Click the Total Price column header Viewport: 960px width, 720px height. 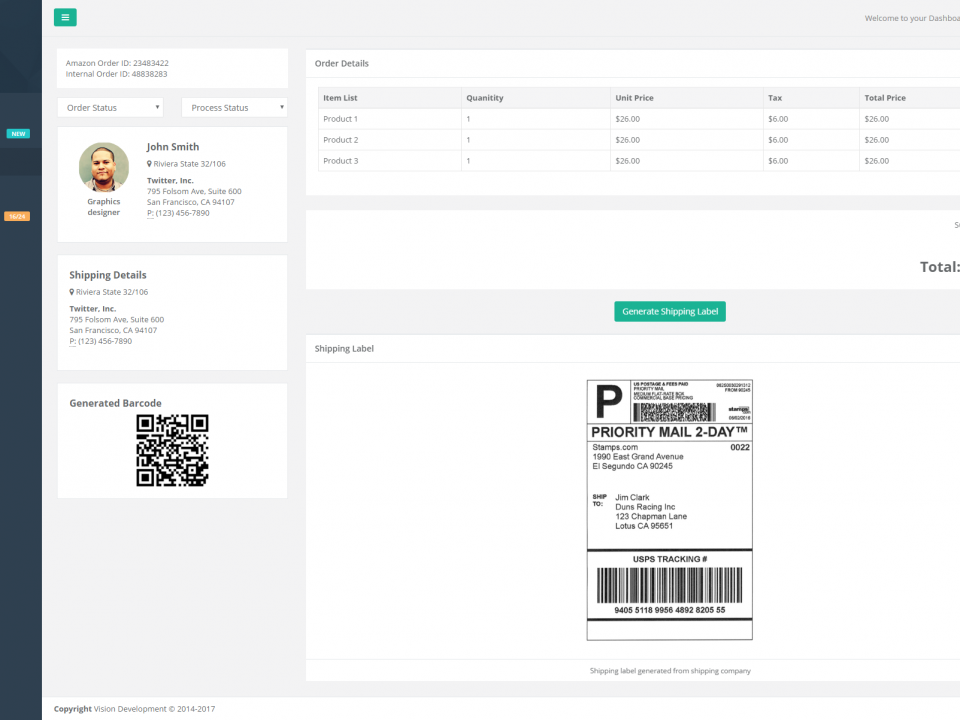[885, 98]
